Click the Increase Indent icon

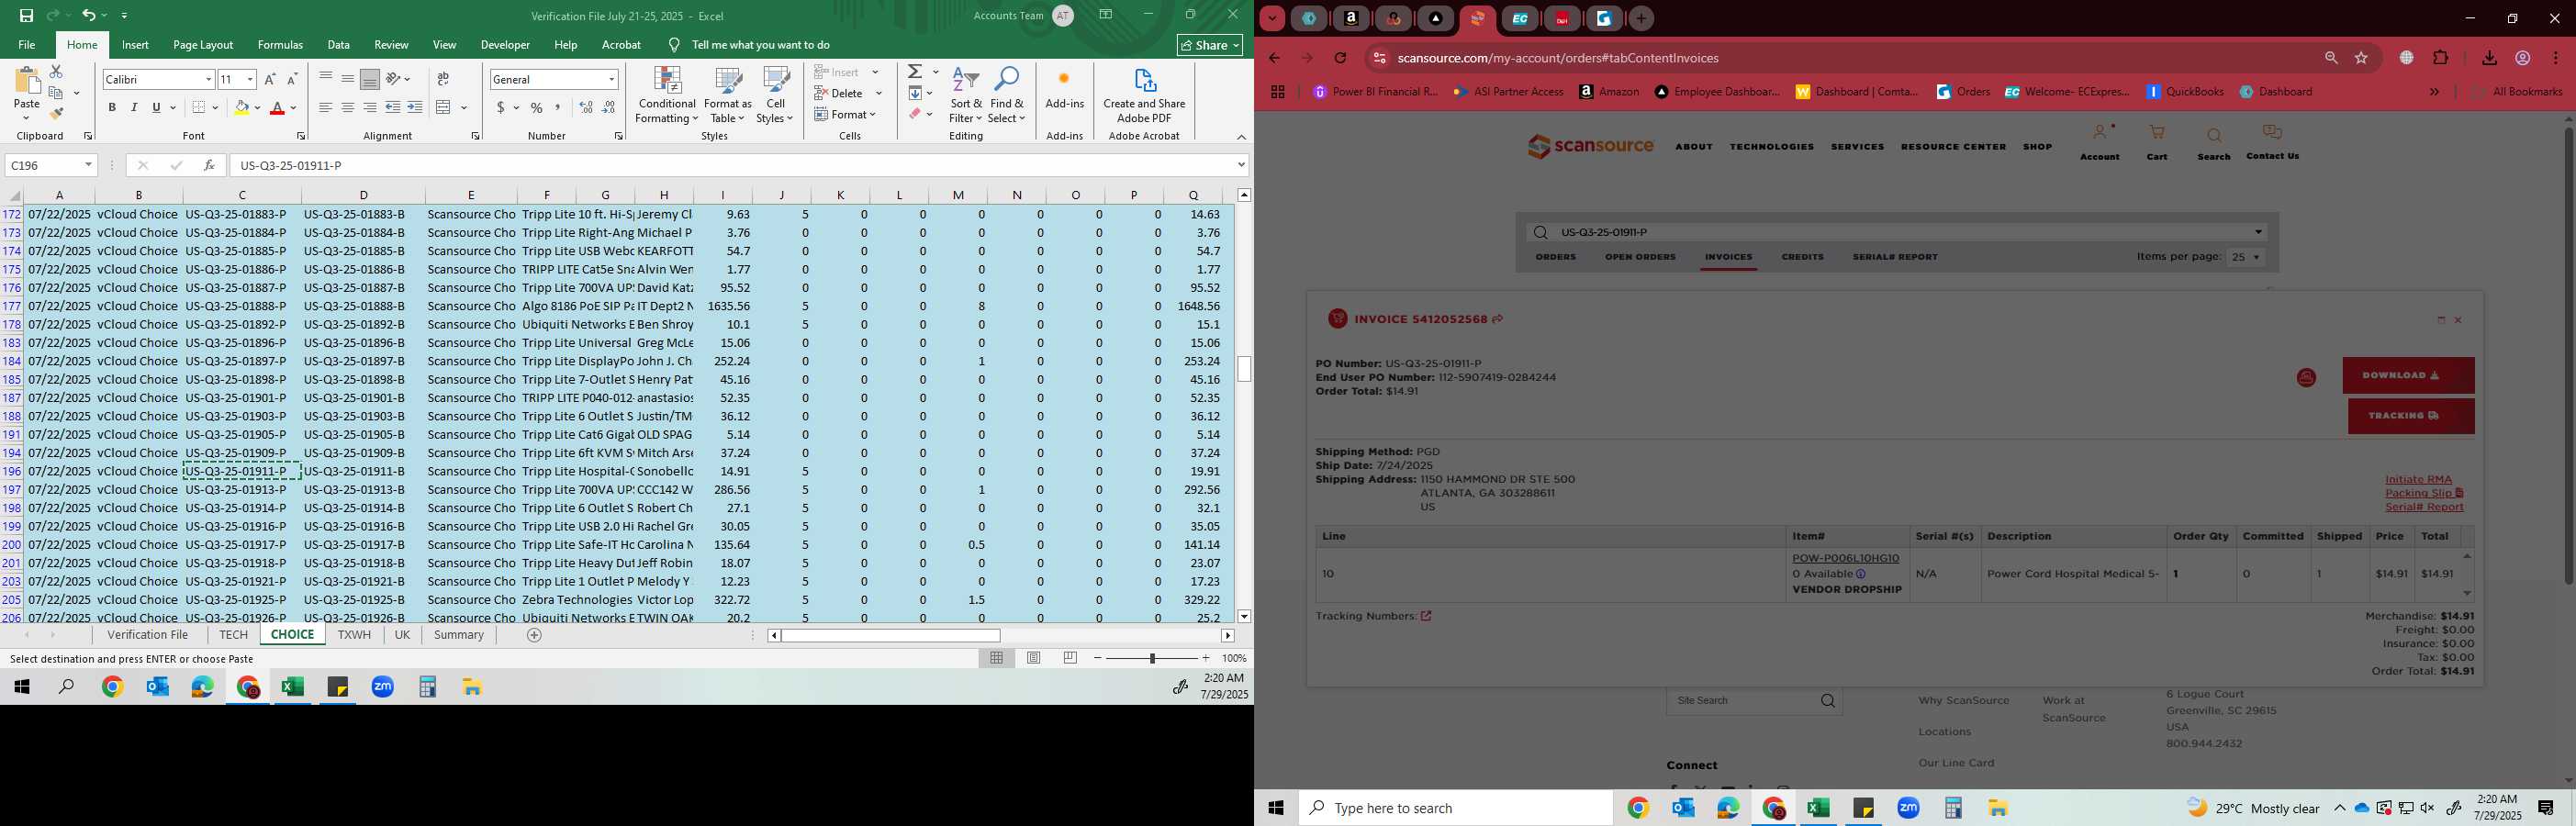[x=415, y=107]
